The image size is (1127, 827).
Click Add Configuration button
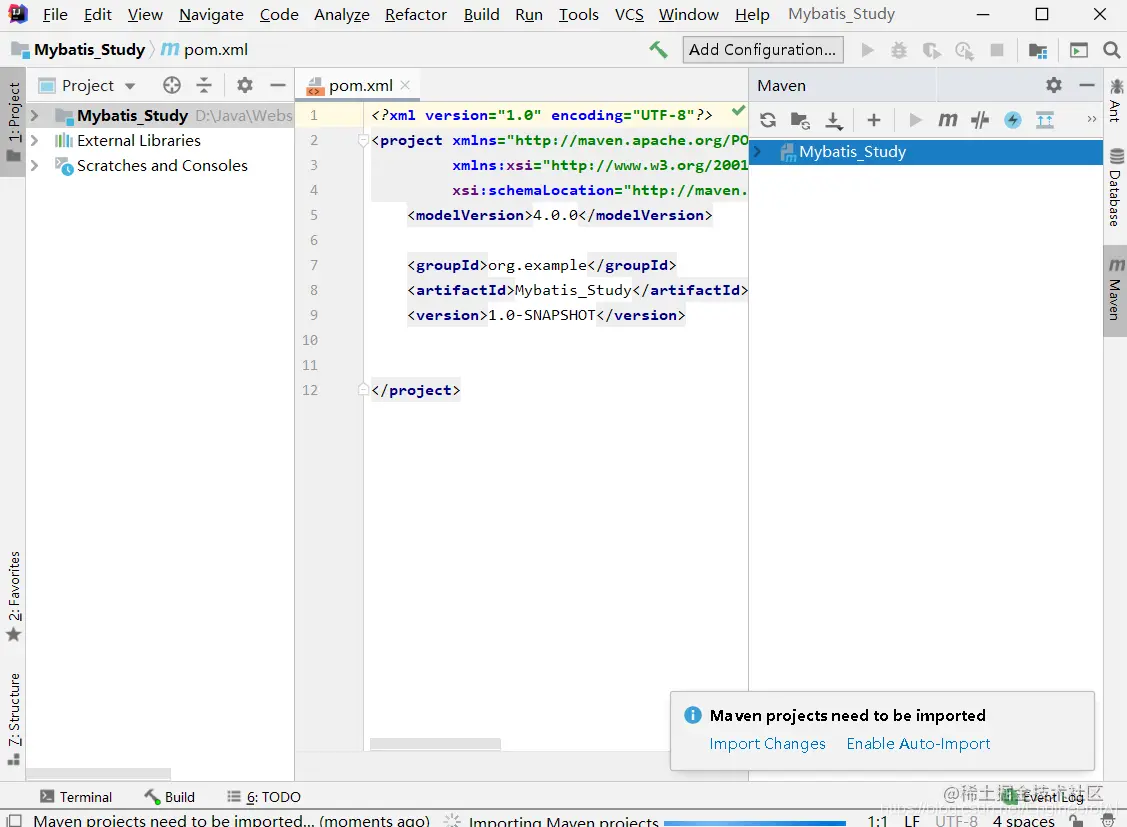tap(763, 50)
